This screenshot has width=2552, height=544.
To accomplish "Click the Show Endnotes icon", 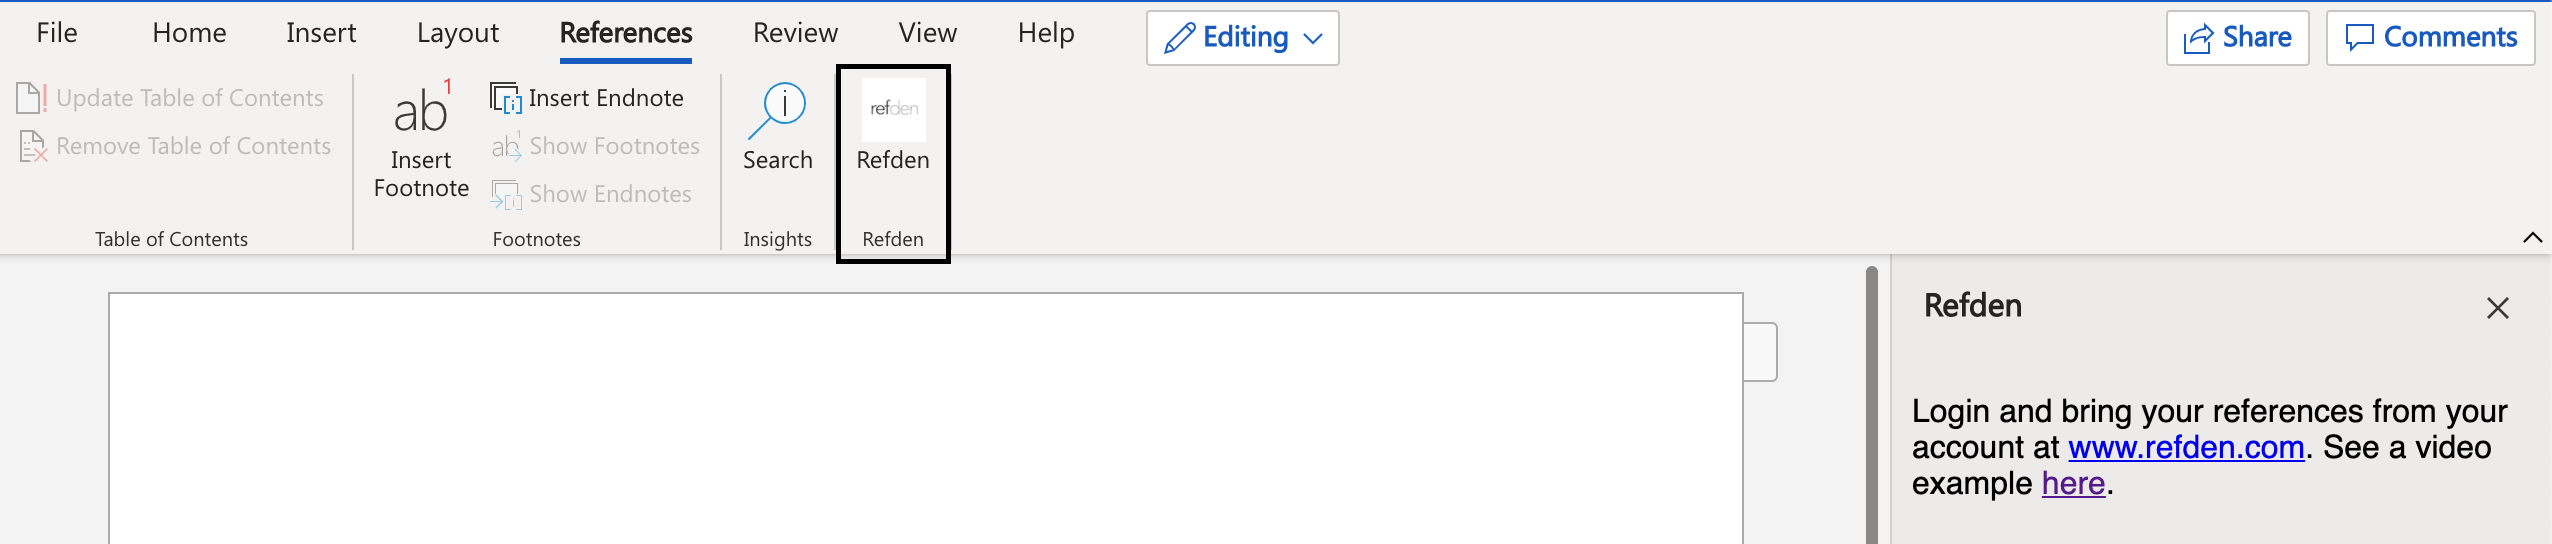I will click(506, 194).
